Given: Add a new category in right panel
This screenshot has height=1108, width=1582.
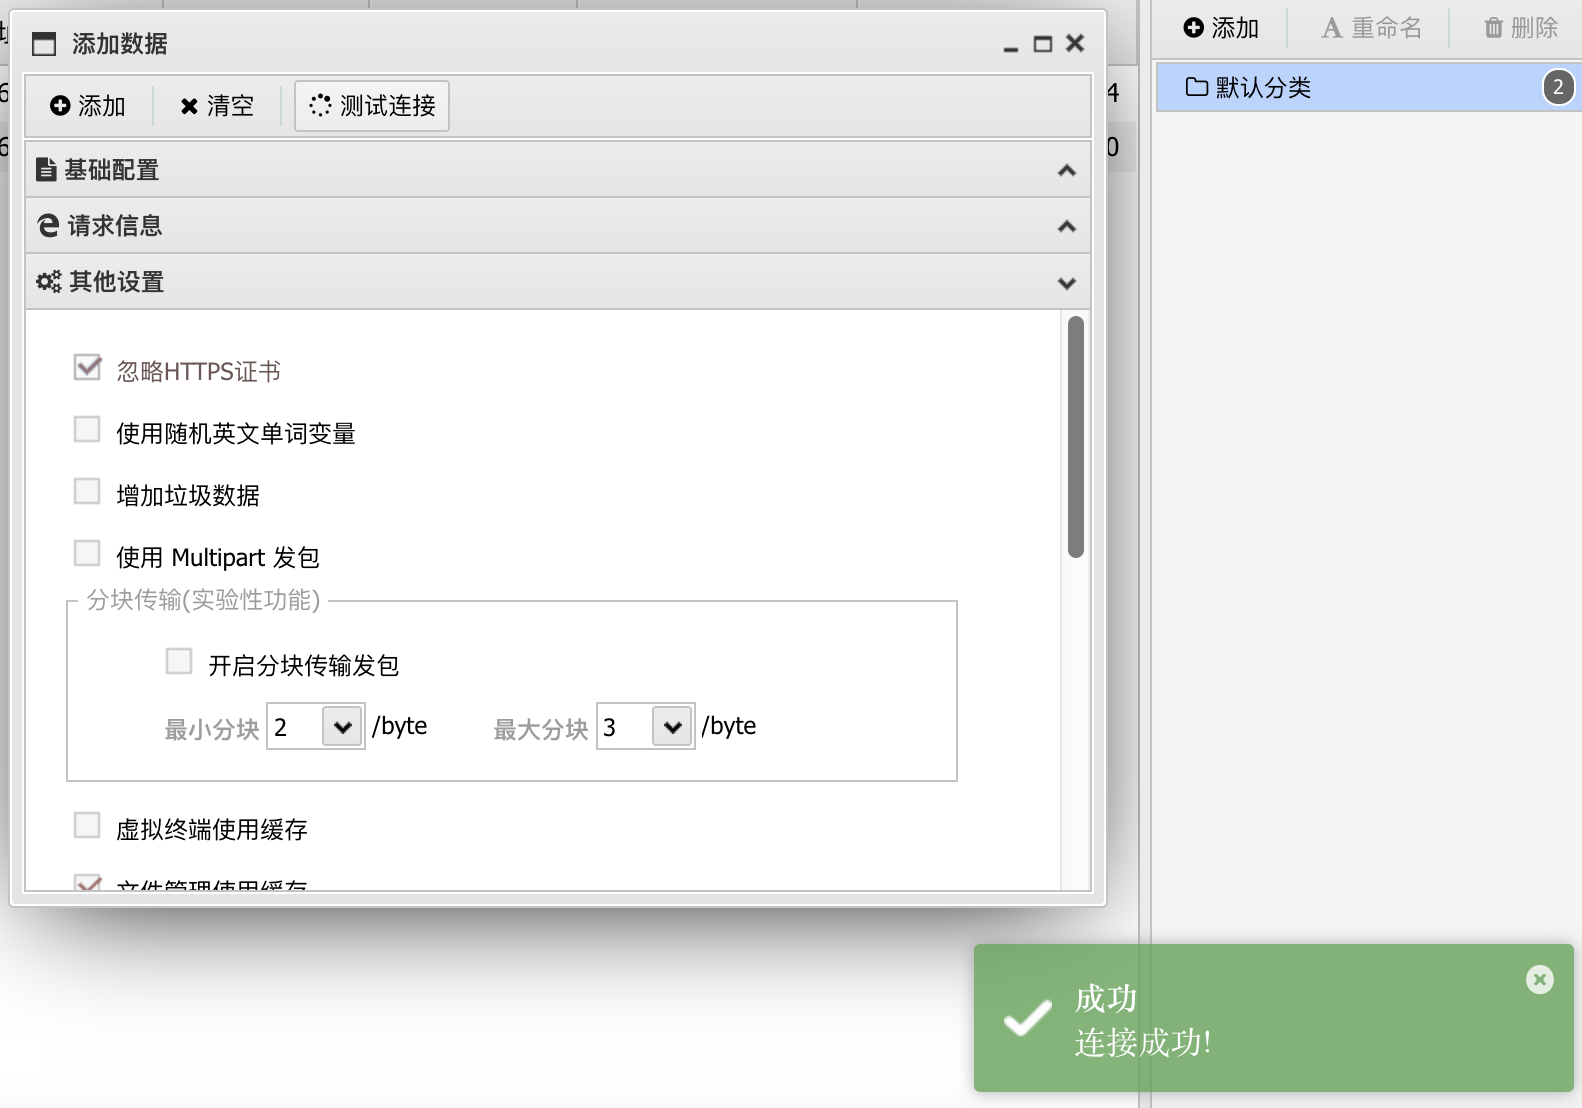Looking at the screenshot, I should pos(1221,28).
